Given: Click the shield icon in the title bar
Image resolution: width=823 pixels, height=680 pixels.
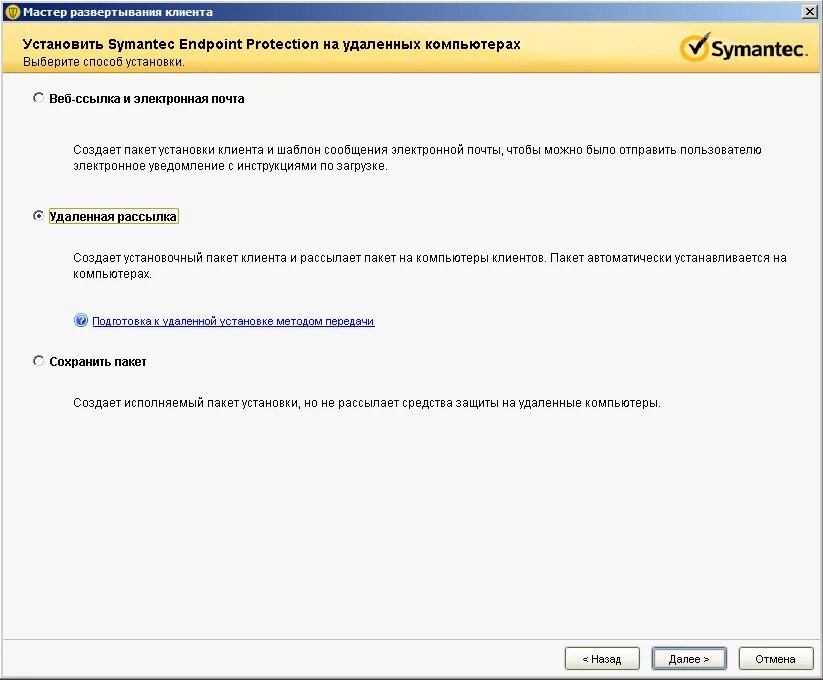Looking at the screenshot, I should click(x=13, y=12).
